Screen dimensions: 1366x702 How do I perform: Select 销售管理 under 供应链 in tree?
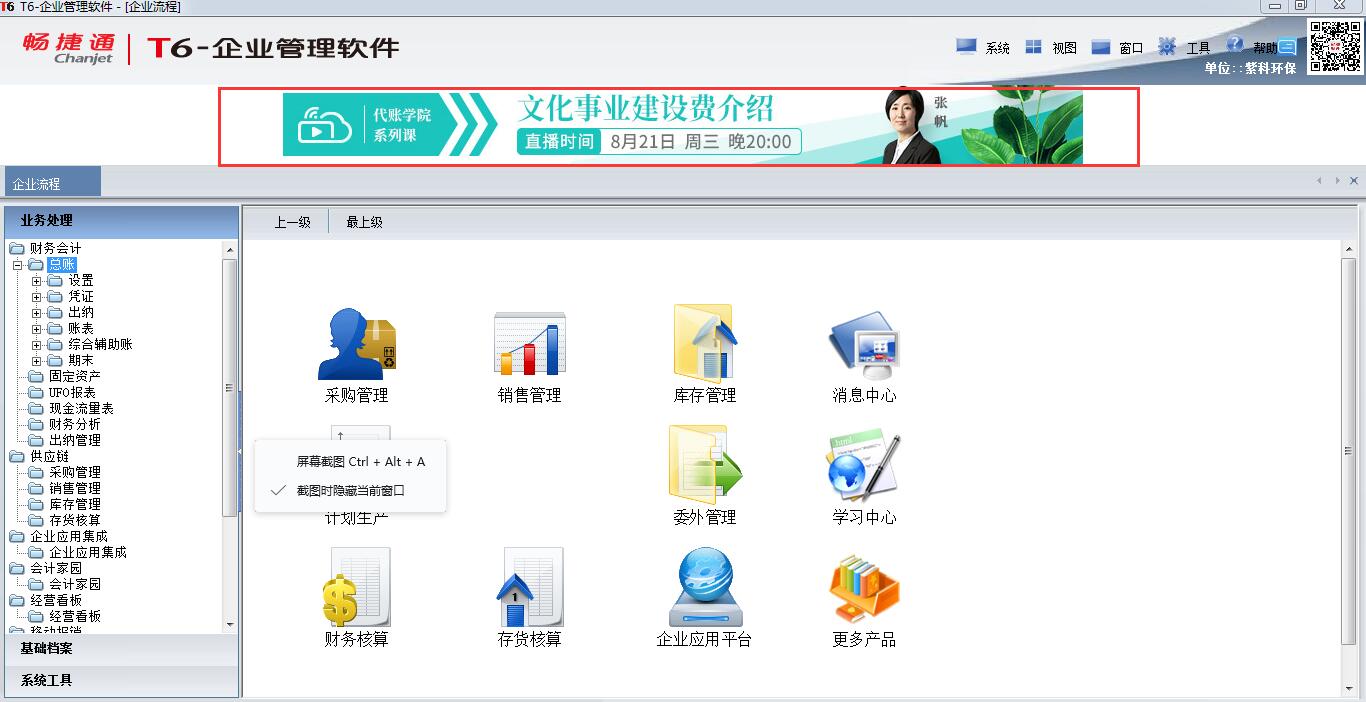[x=75, y=489]
